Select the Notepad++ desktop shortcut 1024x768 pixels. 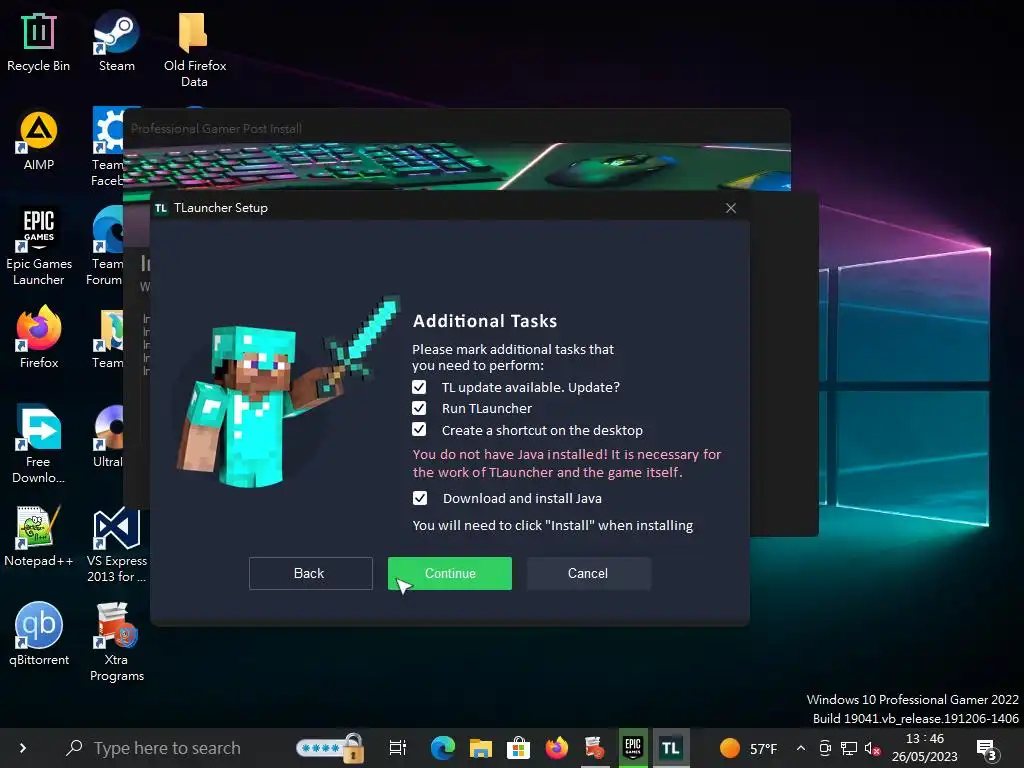[39, 536]
